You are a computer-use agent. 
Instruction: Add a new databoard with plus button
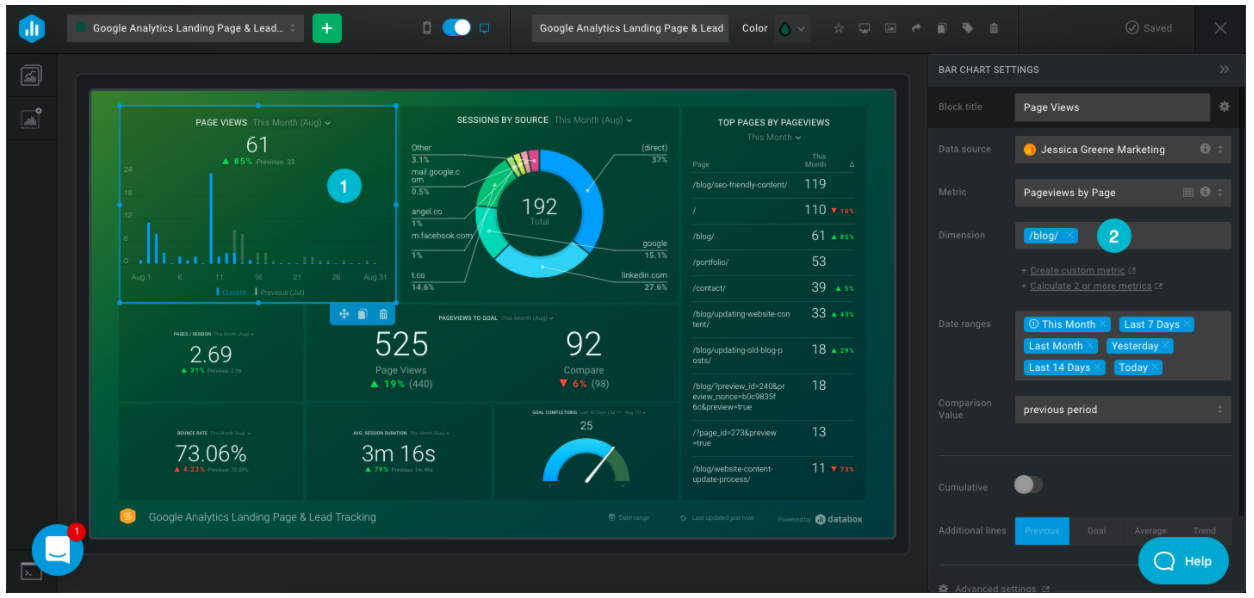(x=327, y=28)
